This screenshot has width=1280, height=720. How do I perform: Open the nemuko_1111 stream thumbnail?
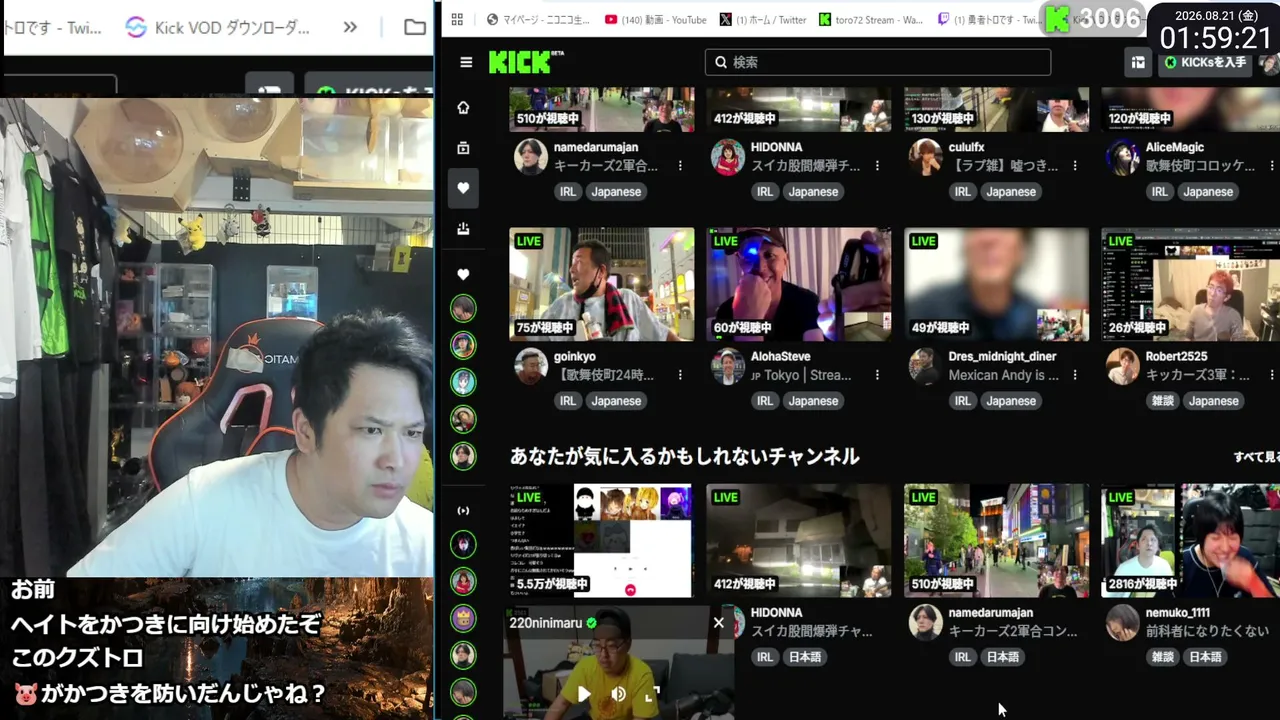coord(1190,541)
